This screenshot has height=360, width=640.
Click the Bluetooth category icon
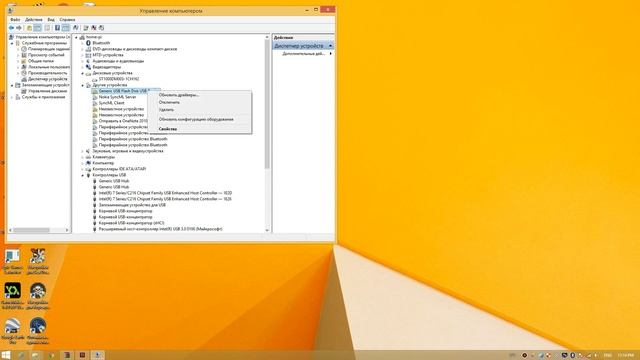tap(88, 43)
